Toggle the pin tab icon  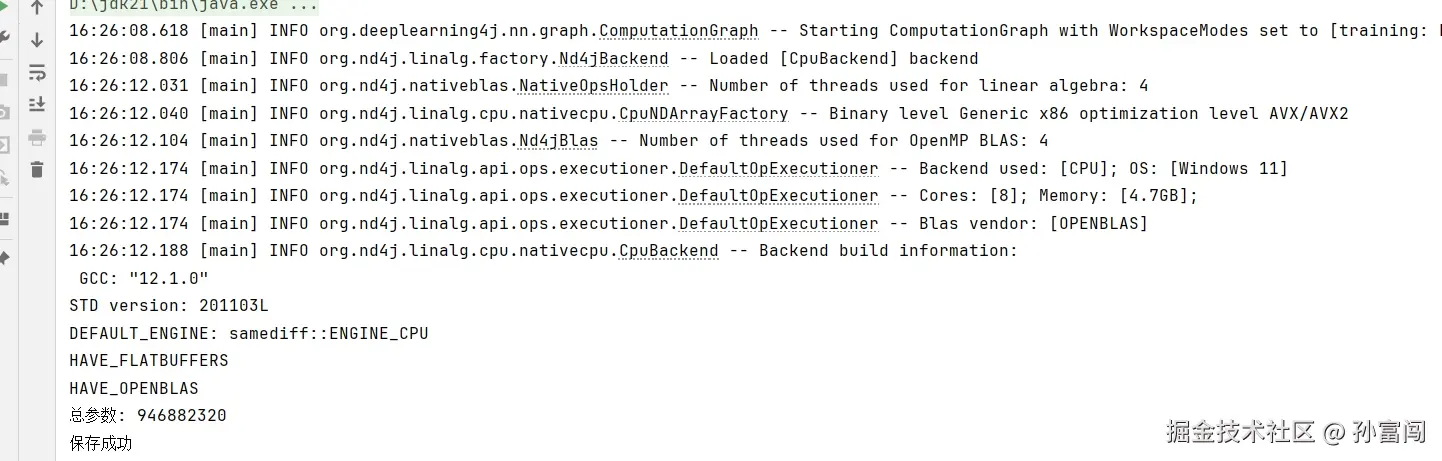point(3,258)
